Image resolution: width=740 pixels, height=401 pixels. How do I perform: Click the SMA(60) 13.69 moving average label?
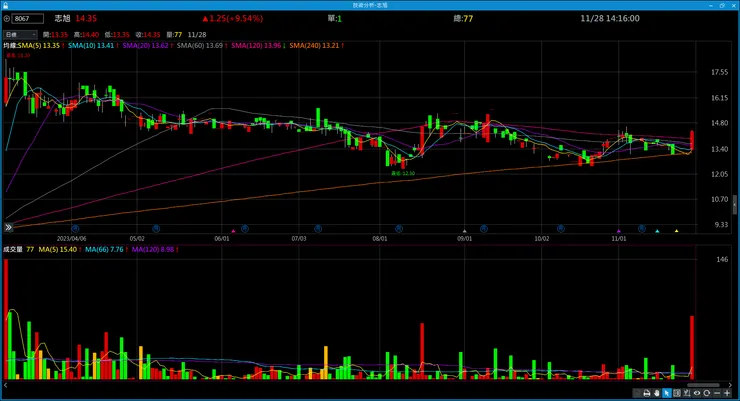point(202,46)
